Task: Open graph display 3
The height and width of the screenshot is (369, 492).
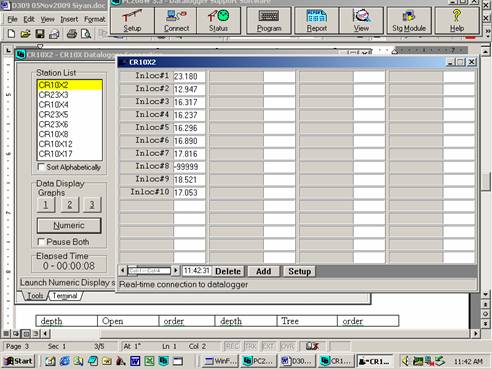Action: pos(92,204)
